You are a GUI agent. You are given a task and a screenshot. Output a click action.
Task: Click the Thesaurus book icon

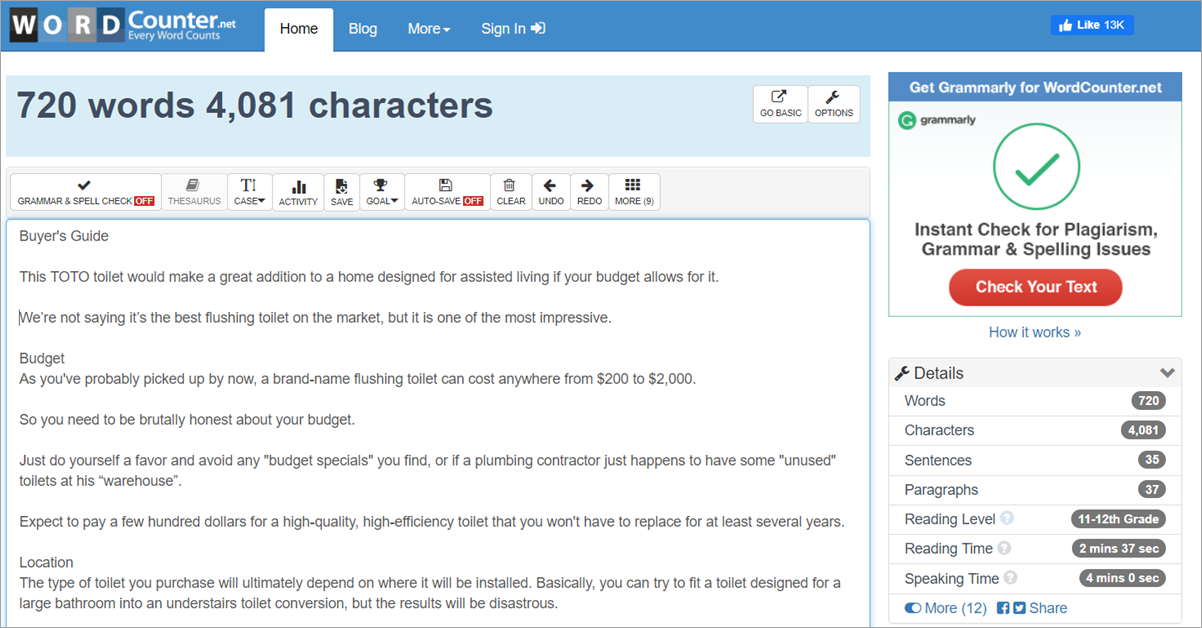pos(194,186)
